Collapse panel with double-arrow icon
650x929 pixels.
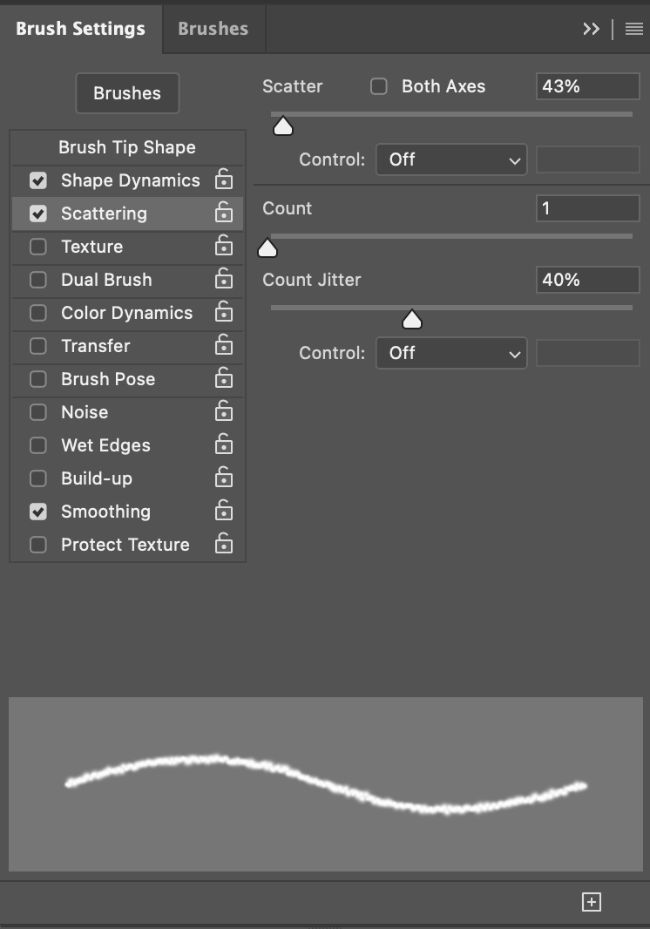coord(591,29)
